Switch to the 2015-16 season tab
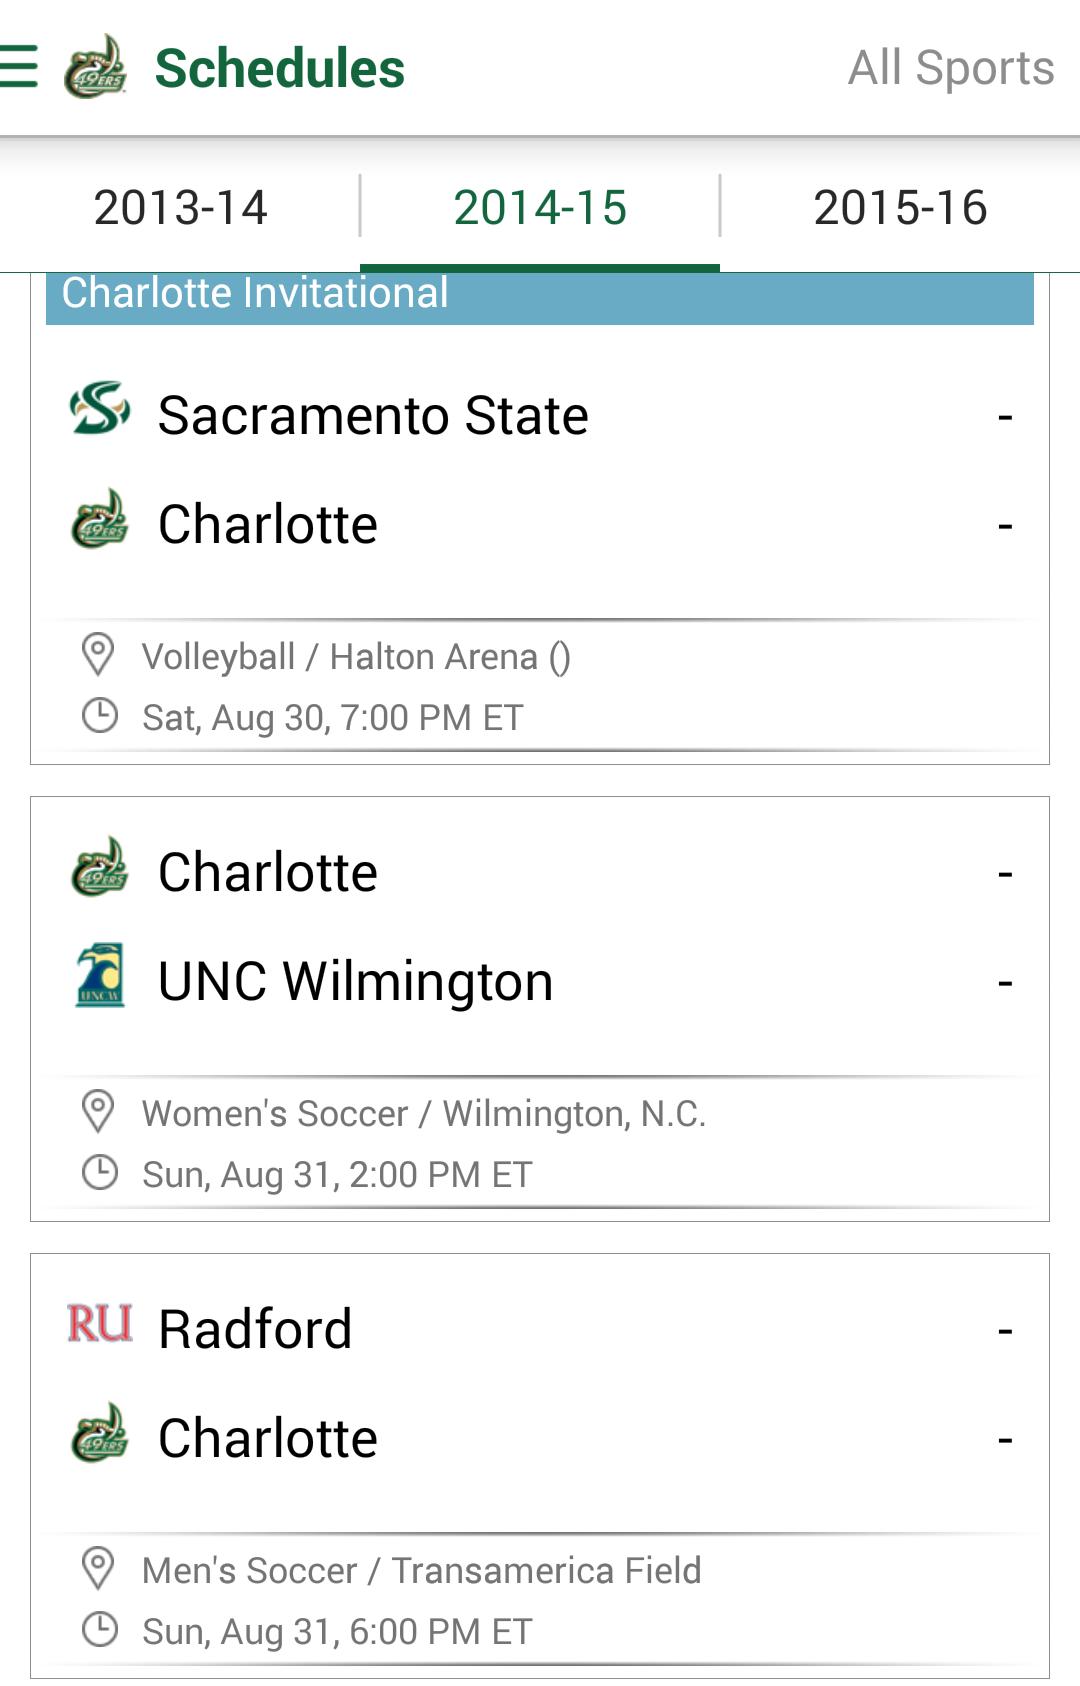Viewport: 1080px width, 1686px height. (900, 208)
